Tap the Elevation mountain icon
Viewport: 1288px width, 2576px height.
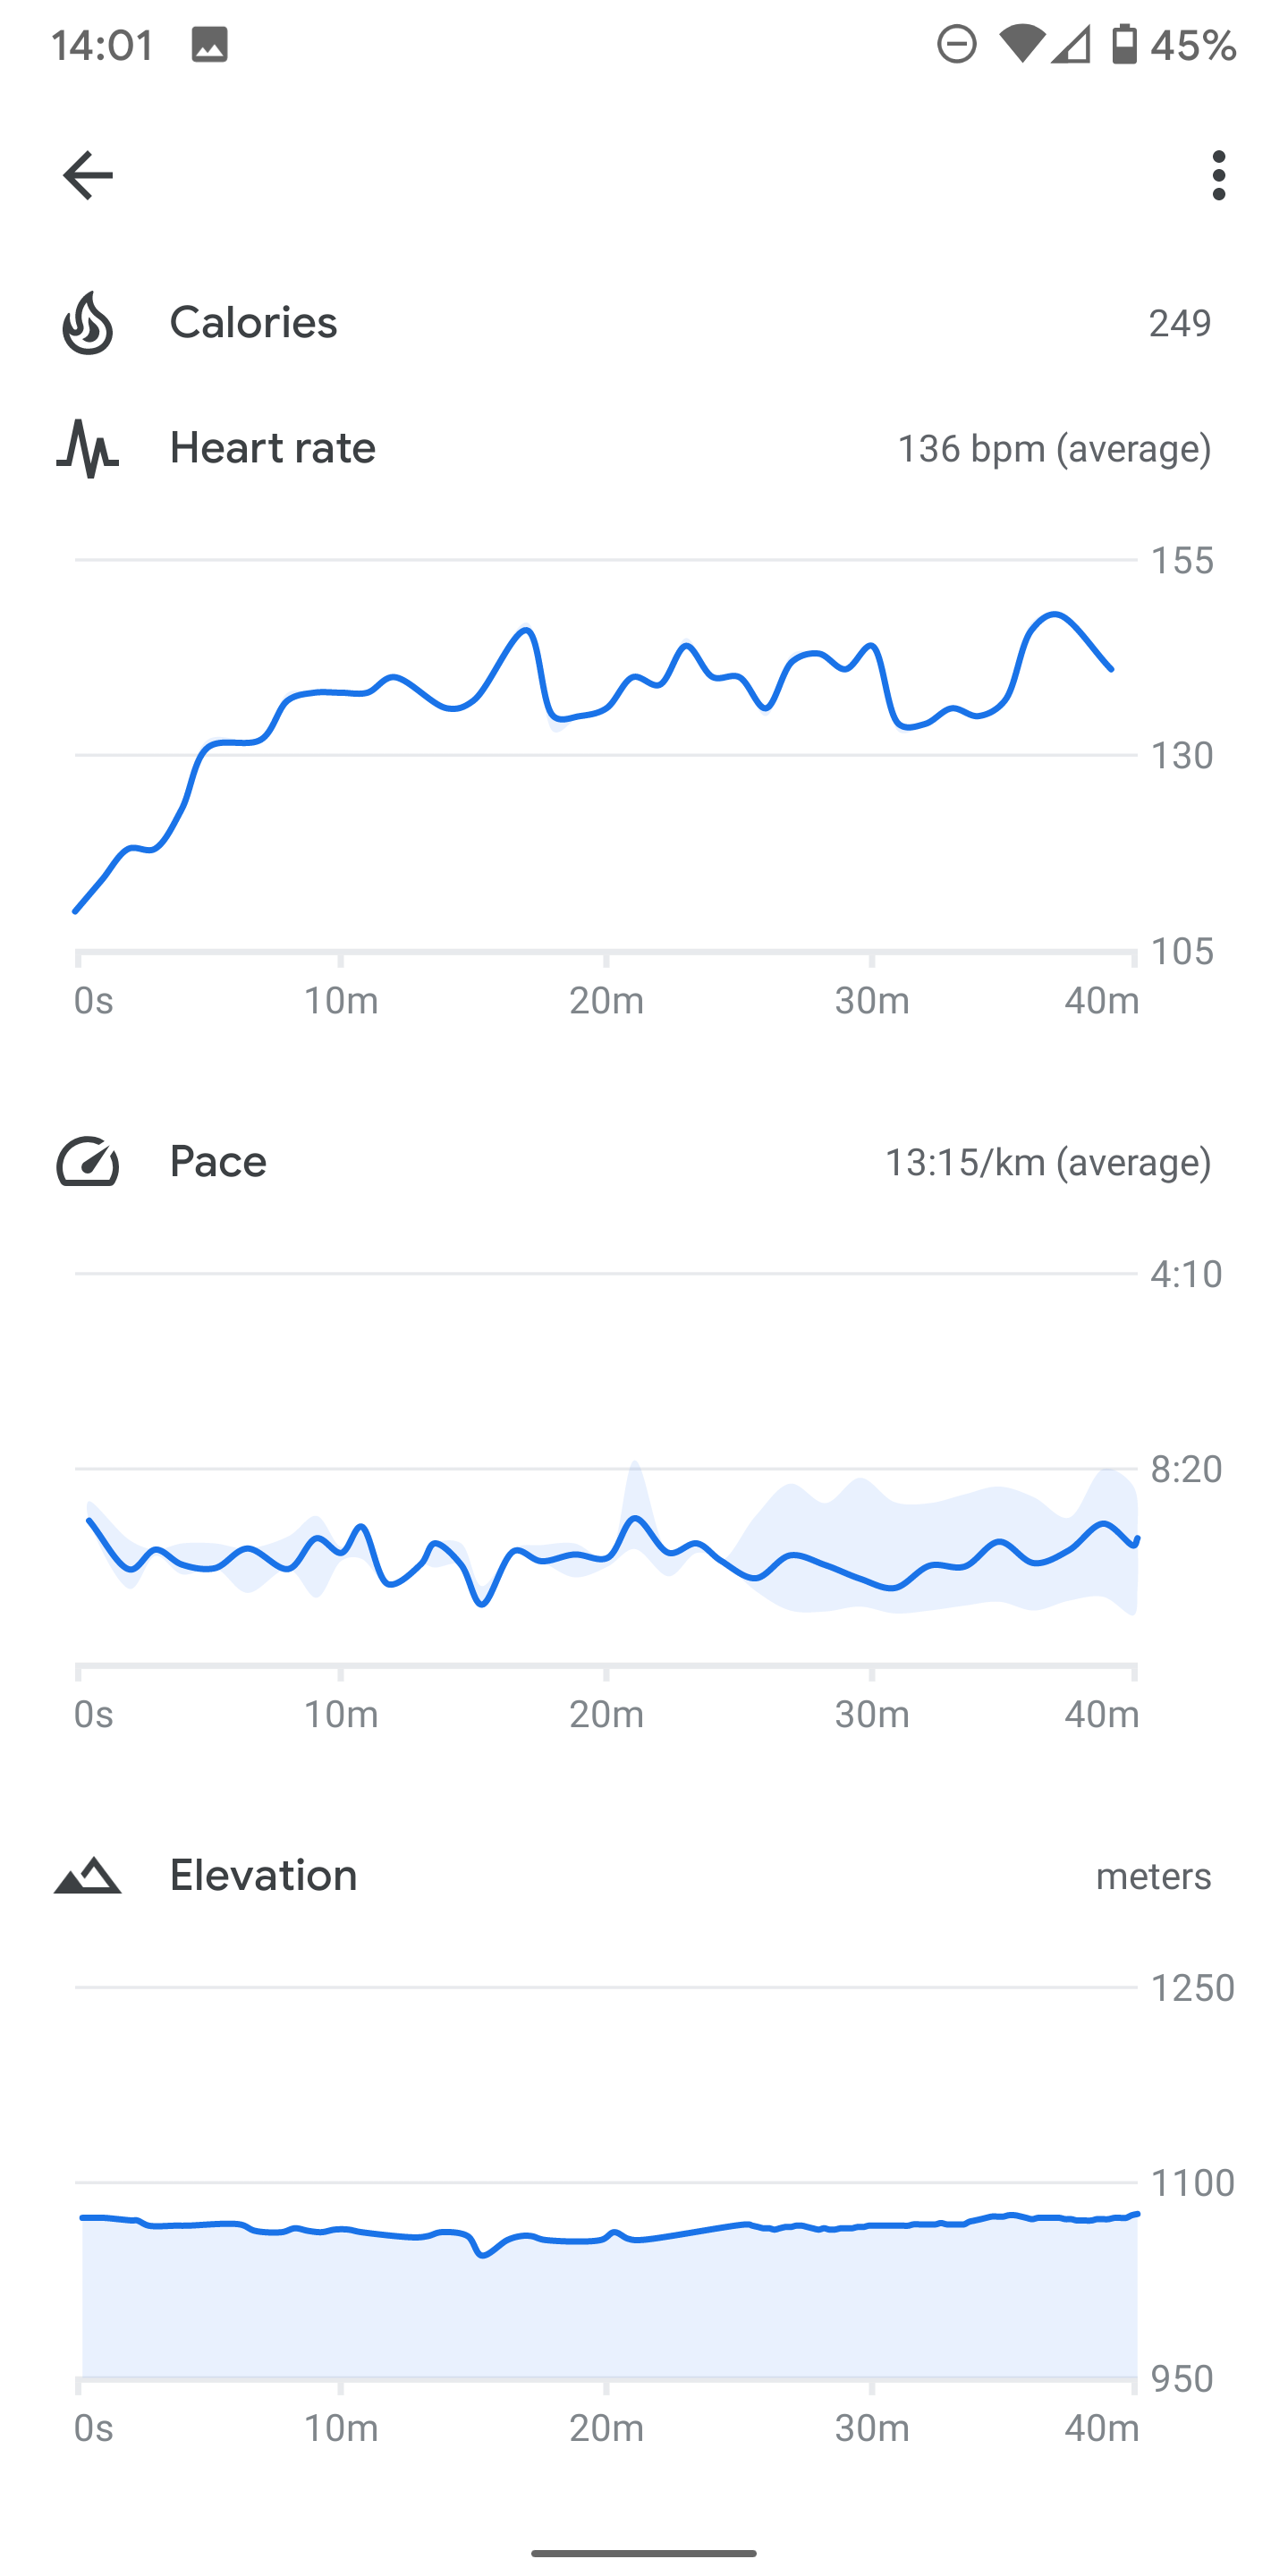click(x=88, y=1876)
